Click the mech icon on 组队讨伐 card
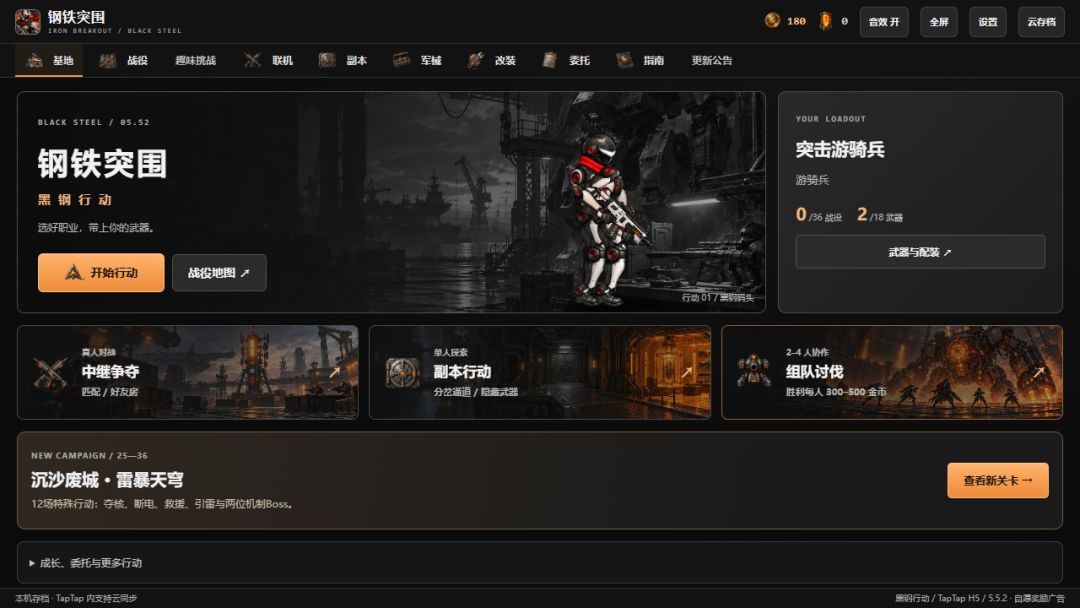1080x608 pixels. click(755, 373)
